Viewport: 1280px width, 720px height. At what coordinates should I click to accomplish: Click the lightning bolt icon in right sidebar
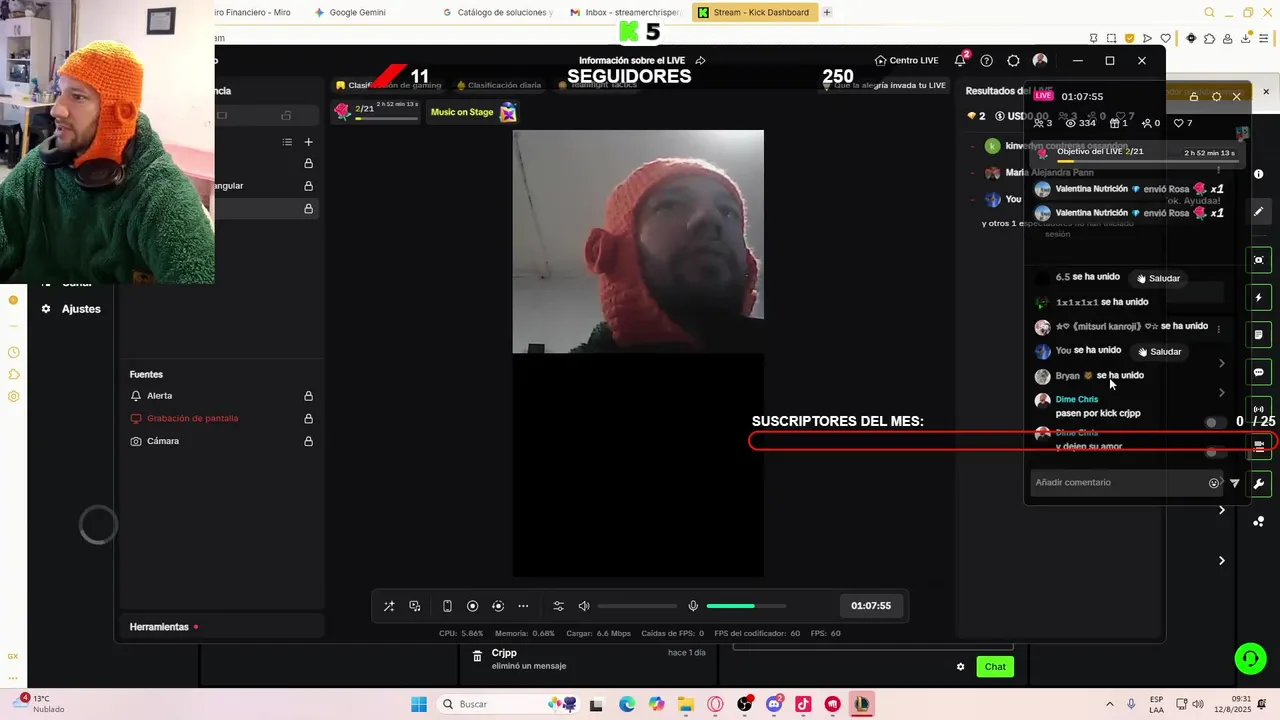click(1259, 298)
